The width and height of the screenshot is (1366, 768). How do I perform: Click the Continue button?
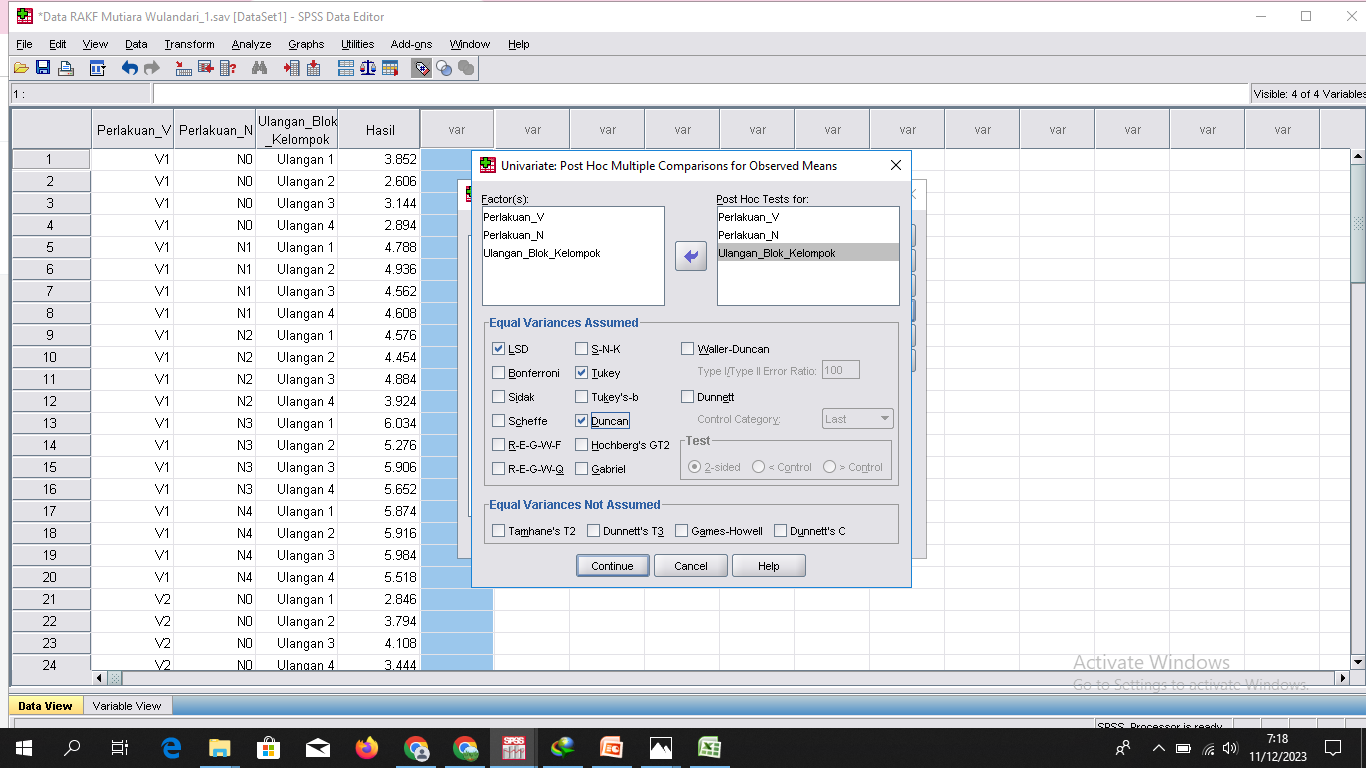pos(612,566)
